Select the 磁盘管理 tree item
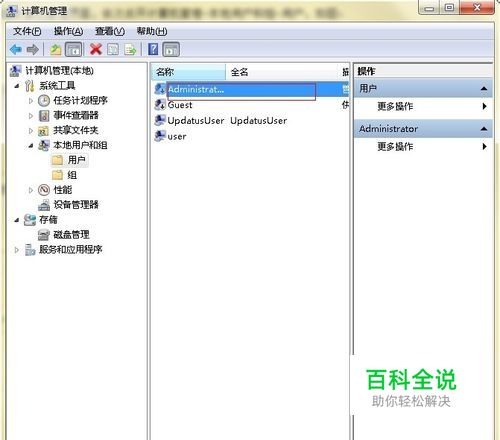Screen dimensions: 500x440 71,235
